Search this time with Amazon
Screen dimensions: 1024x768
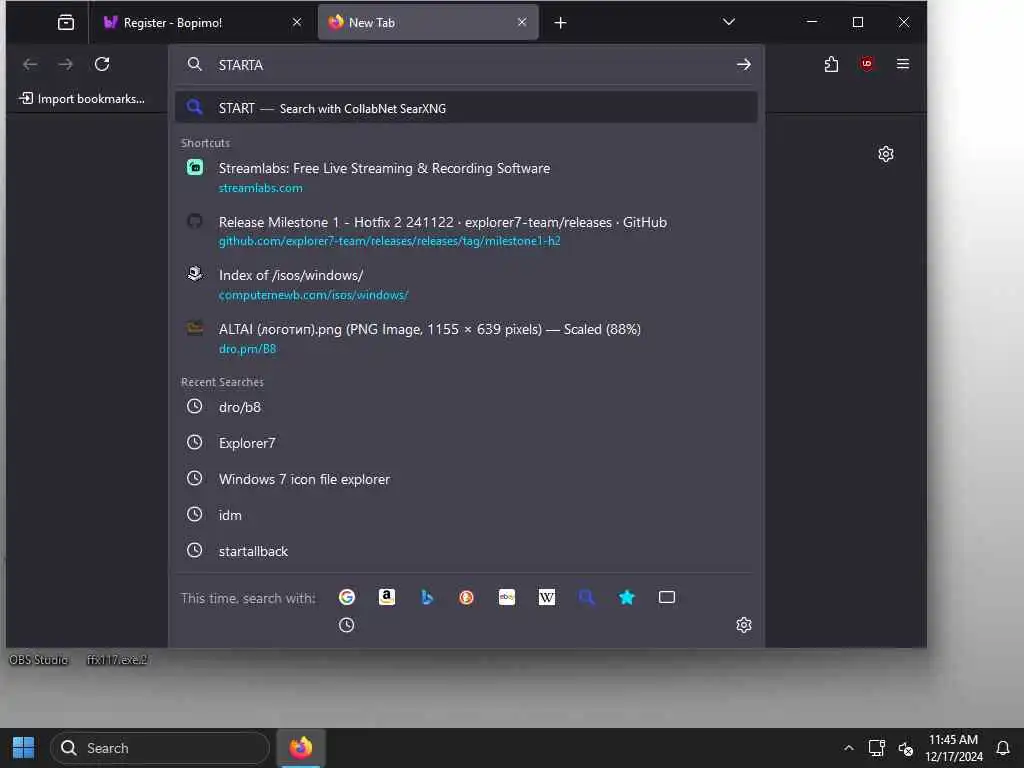(387, 597)
